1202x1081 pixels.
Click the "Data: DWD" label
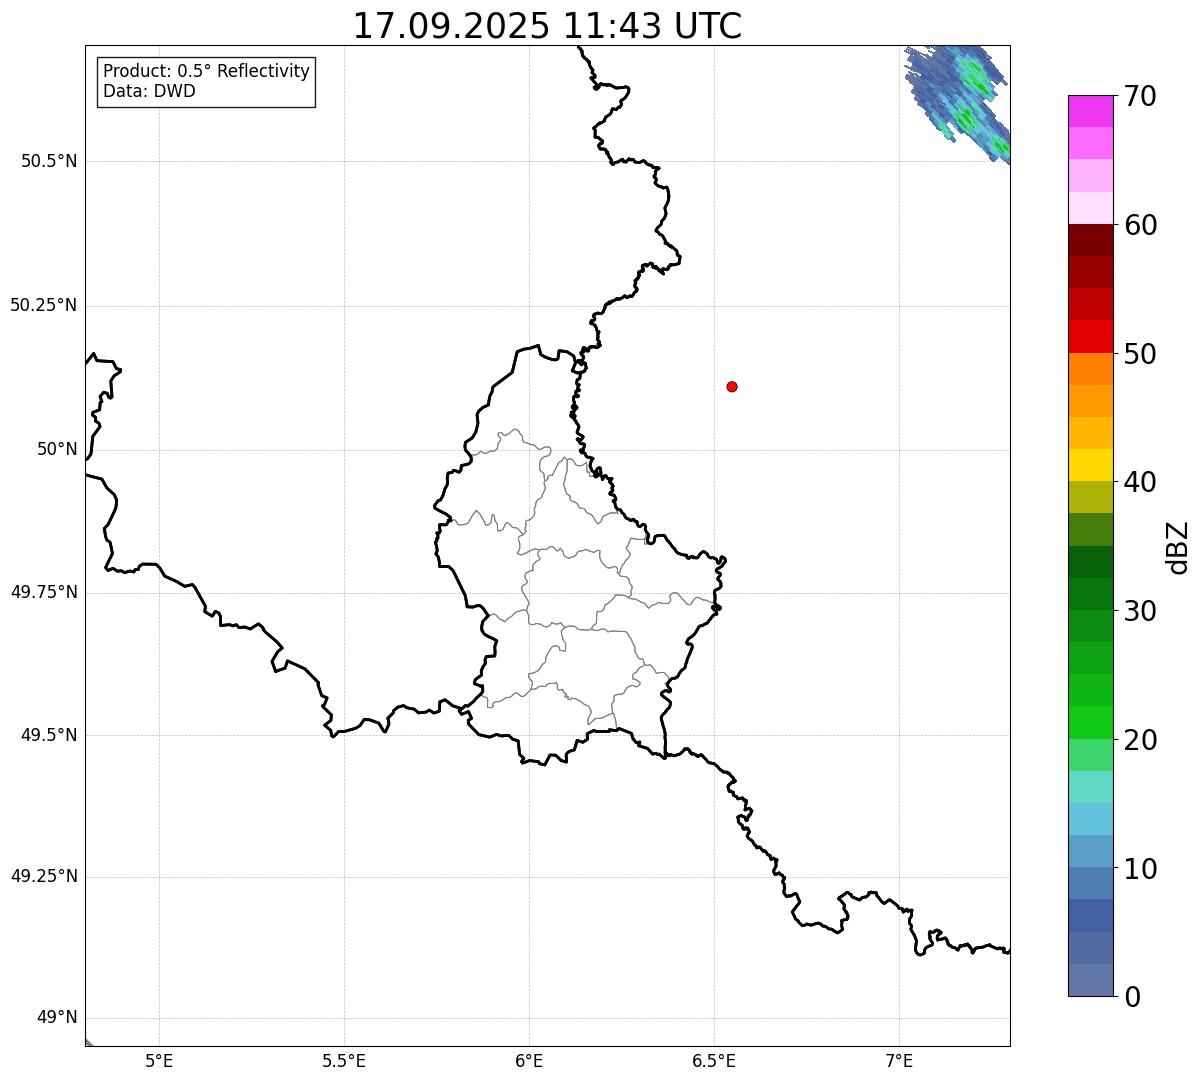pyautogui.click(x=149, y=92)
